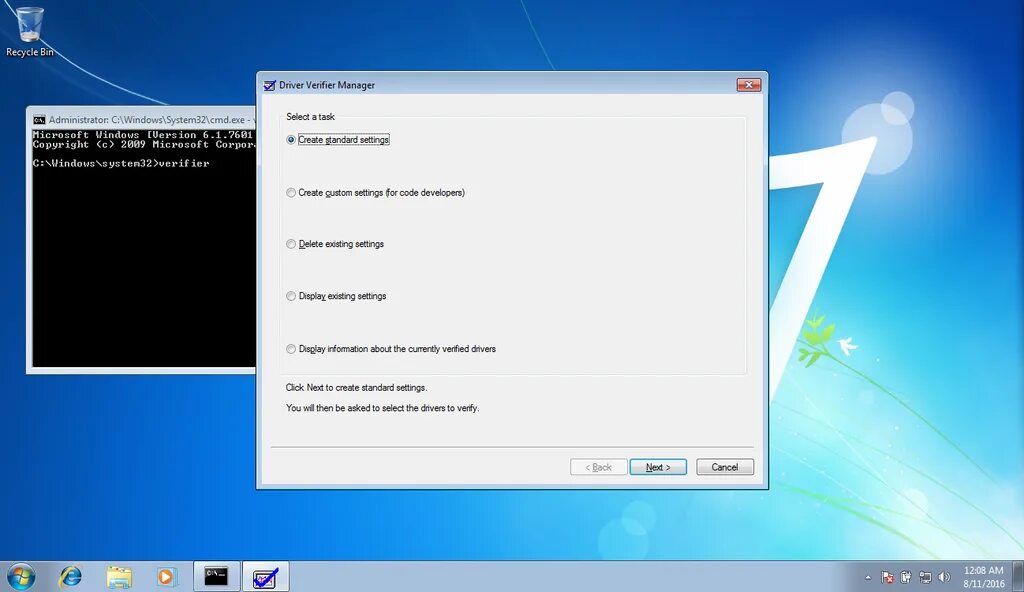1024x592 pixels.
Task: Open Action Center flag tray icon
Action: 888,577
